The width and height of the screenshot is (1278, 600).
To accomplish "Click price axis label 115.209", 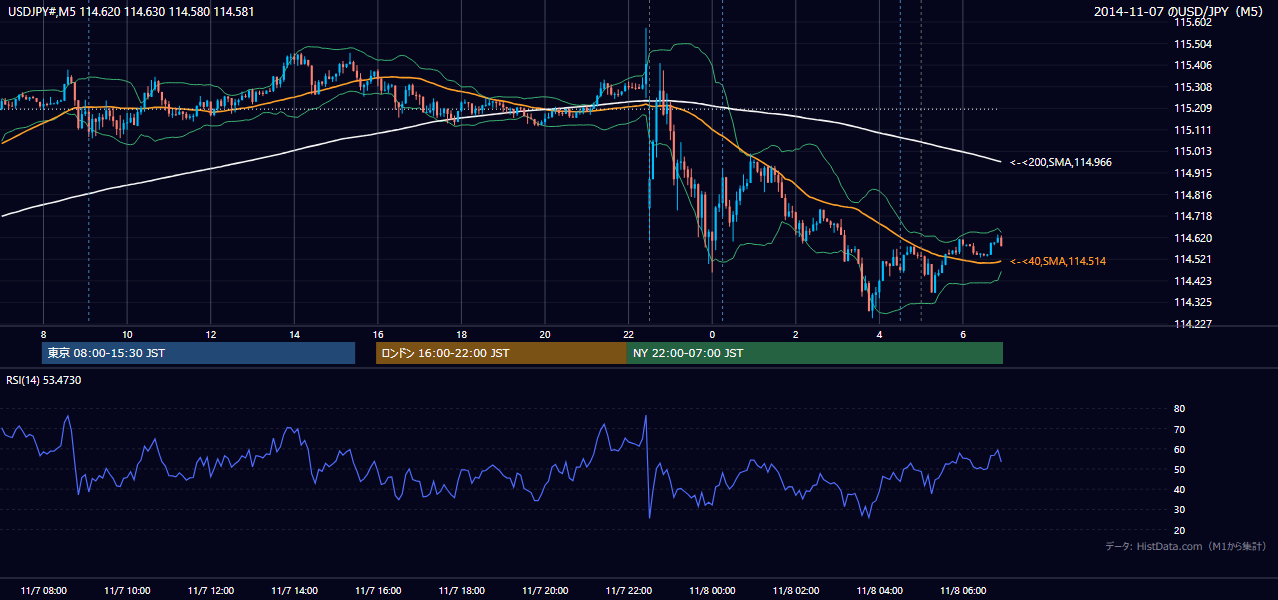I will pyautogui.click(x=1192, y=108).
